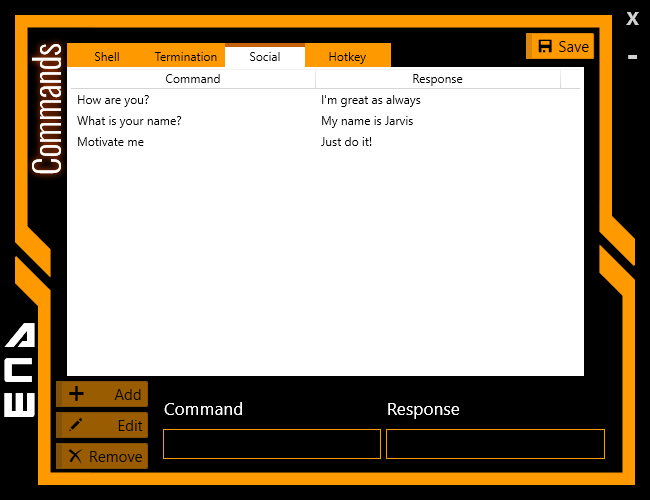
Task: Open the Termination tab
Action: coord(186,57)
